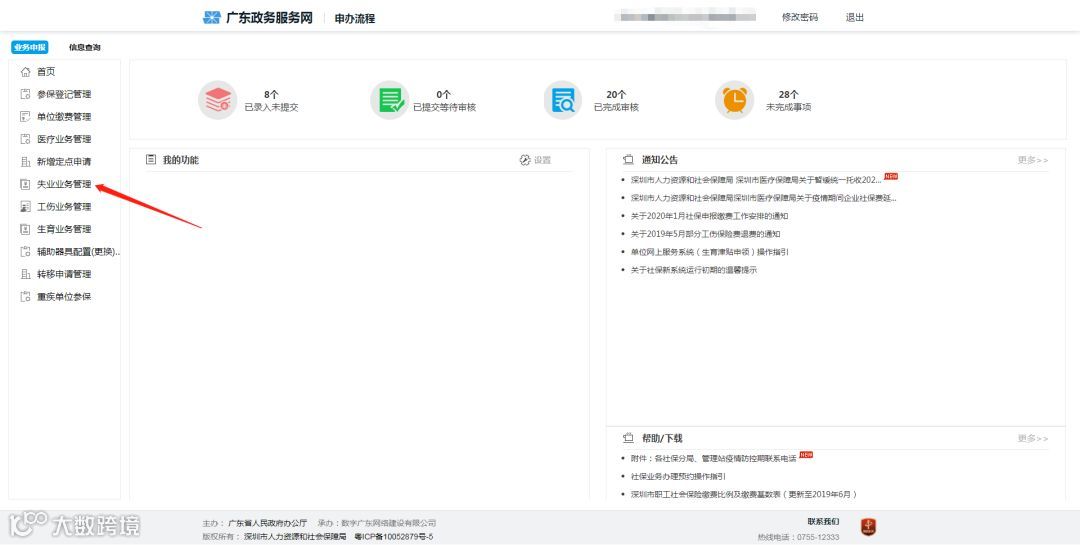Screen dimensions: 1080x545
Task: Open the 生育津贴申领 操作指引 notice
Action: [709, 252]
